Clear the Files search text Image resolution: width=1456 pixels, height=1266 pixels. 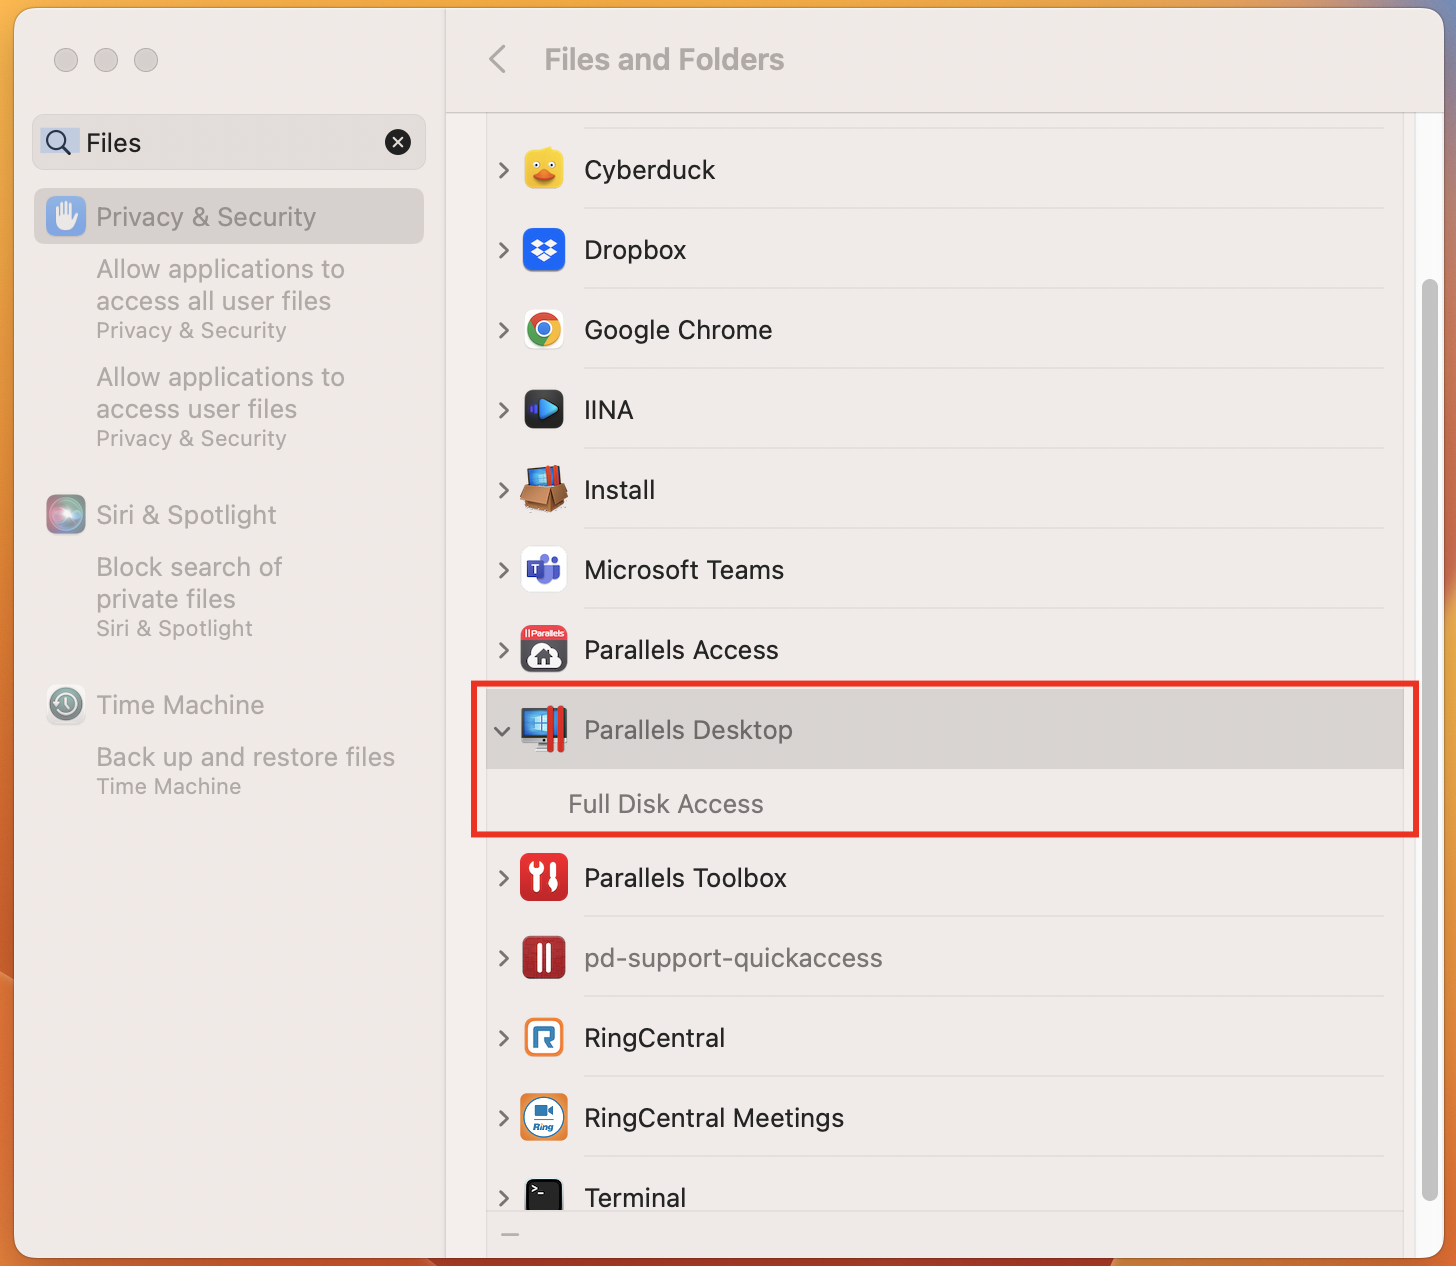point(398,142)
